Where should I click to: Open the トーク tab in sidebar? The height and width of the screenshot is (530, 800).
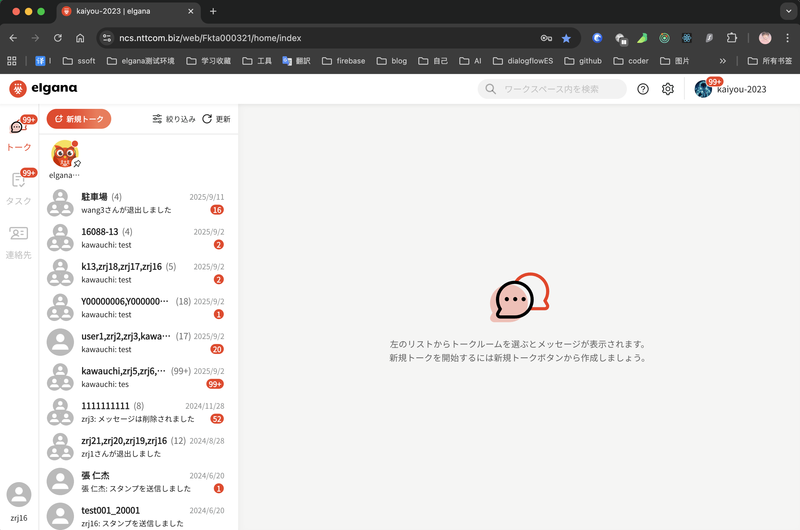(19, 134)
